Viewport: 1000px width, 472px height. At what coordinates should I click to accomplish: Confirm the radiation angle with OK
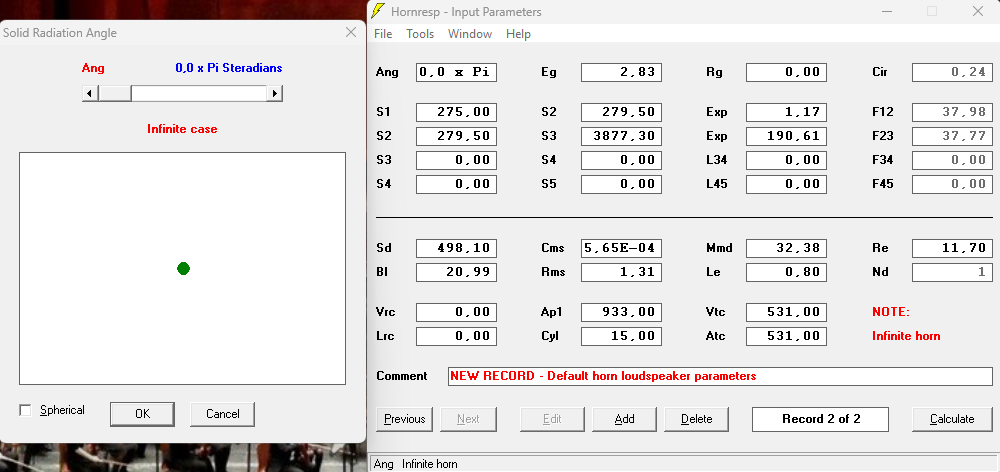pyautogui.click(x=142, y=414)
